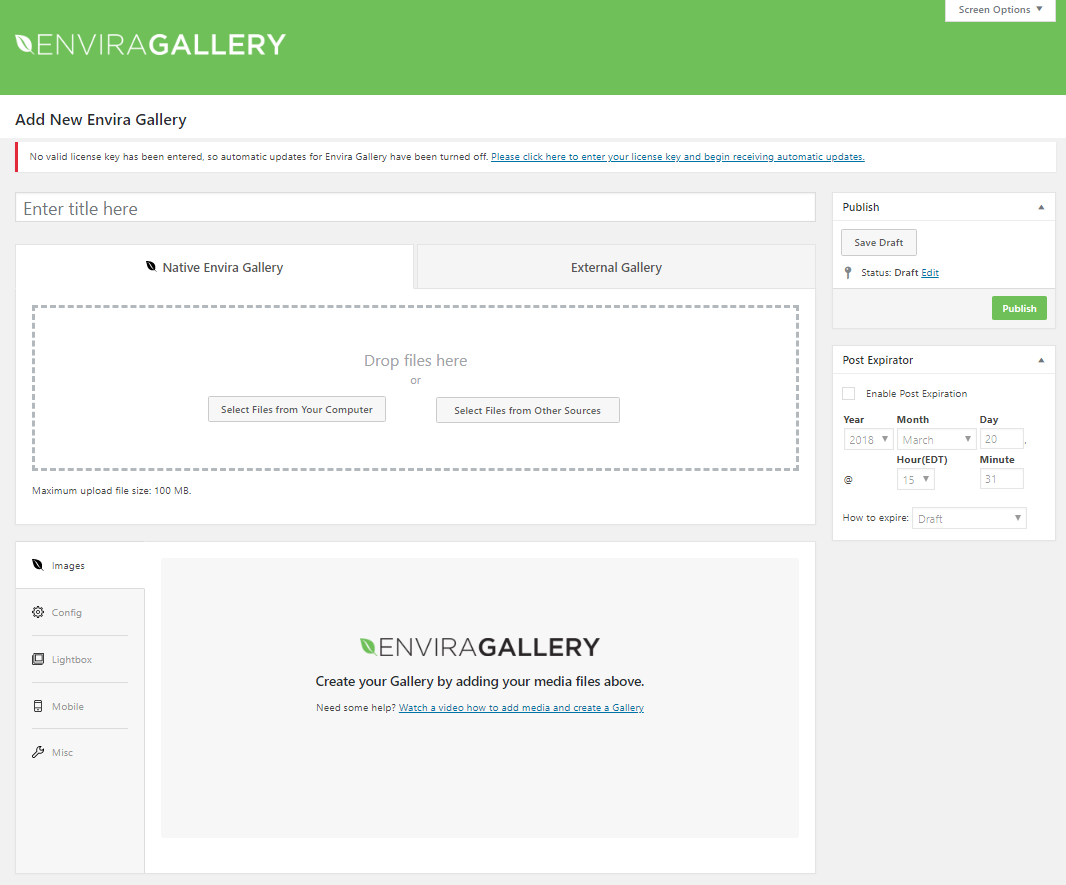Click the leaf icon on Native Envira Gallery tab
Image resolution: width=1066 pixels, height=885 pixels.
tap(151, 267)
